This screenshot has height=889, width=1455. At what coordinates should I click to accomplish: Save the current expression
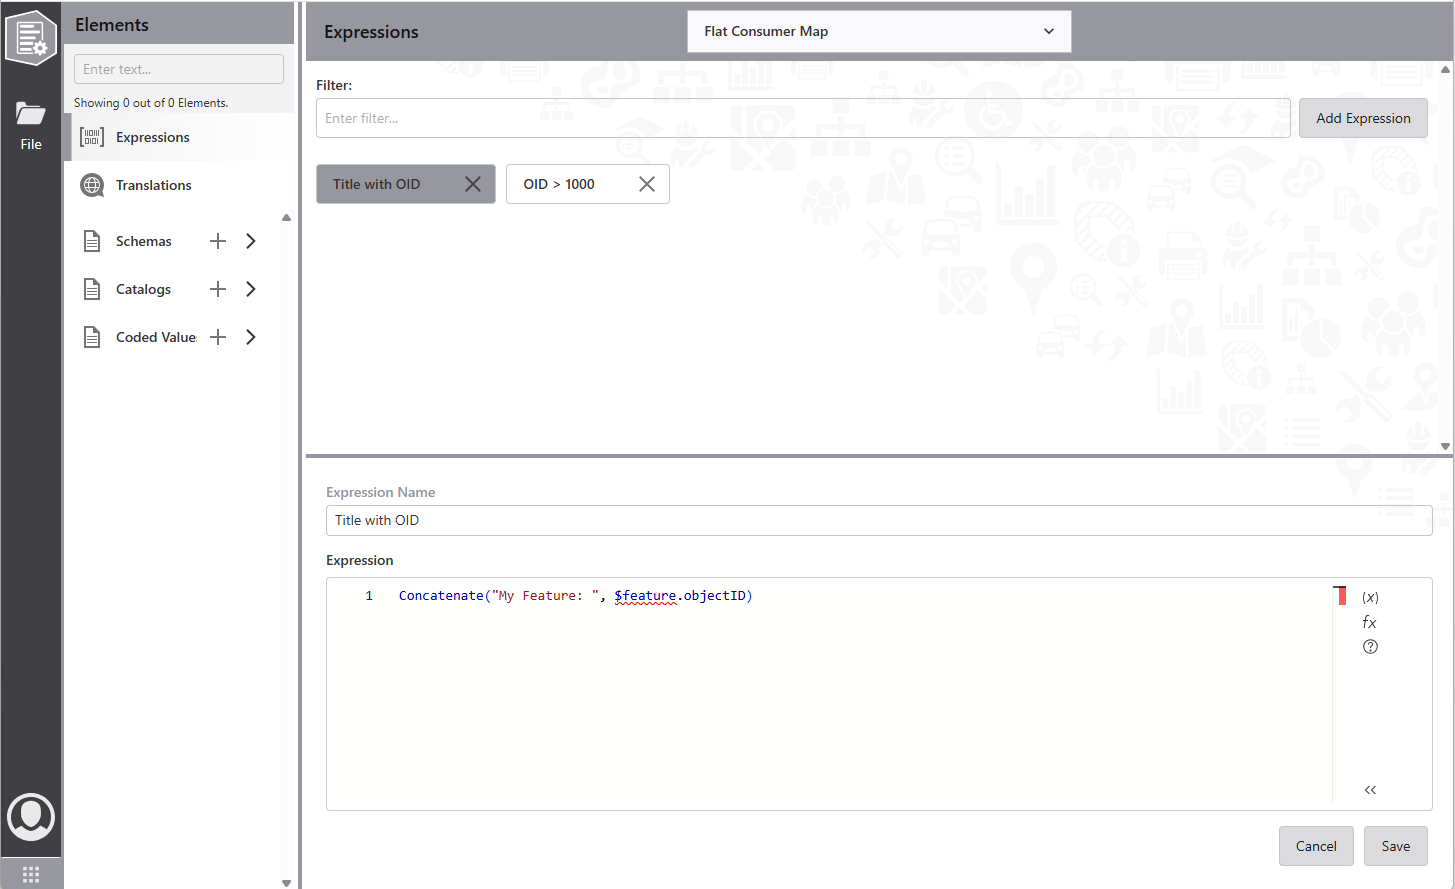click(1395, 845)
